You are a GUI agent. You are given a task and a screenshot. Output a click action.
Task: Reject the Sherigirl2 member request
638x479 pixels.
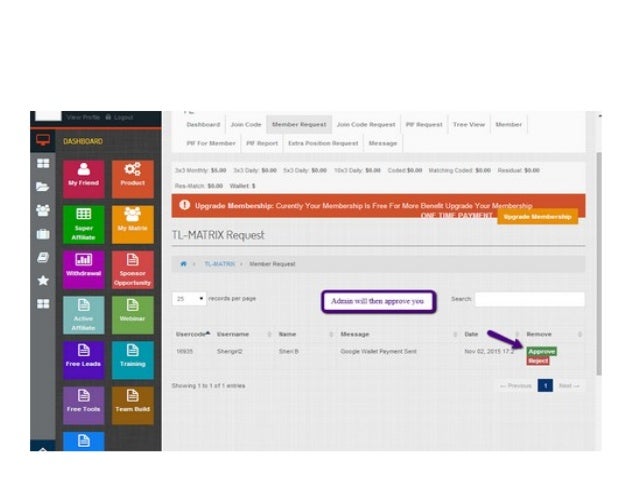538,361
